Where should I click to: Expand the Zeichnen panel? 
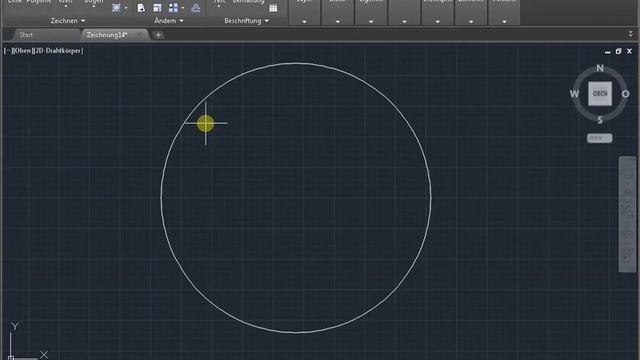[x=68, y=20]
